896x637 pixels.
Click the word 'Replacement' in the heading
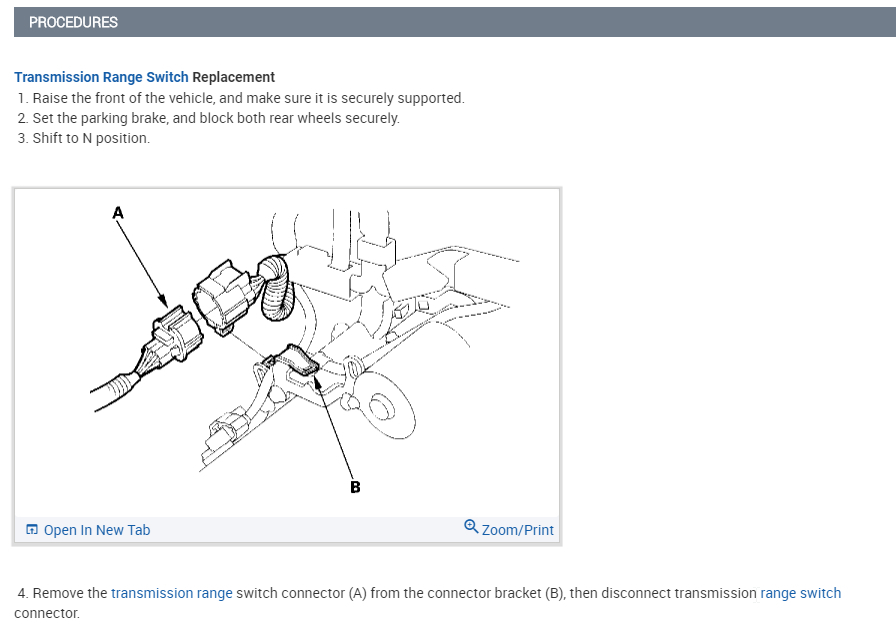coord(233,77)
